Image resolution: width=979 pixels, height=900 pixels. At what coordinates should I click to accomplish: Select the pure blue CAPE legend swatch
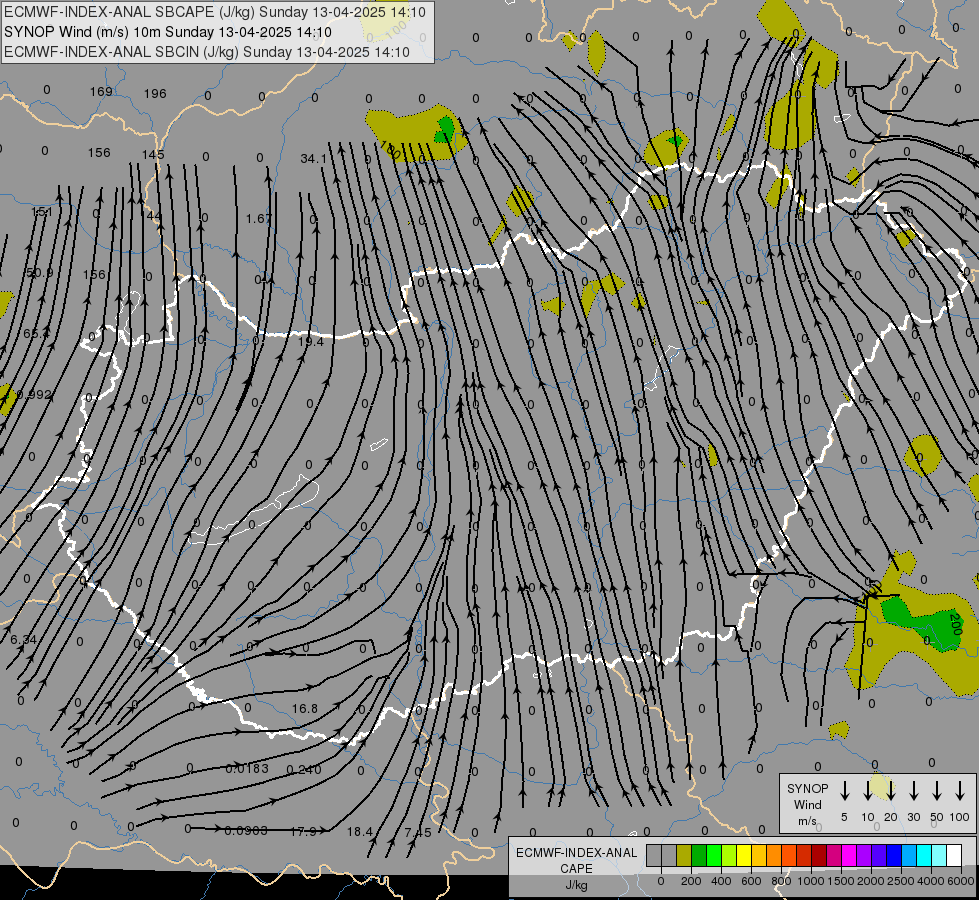point(893,856)
